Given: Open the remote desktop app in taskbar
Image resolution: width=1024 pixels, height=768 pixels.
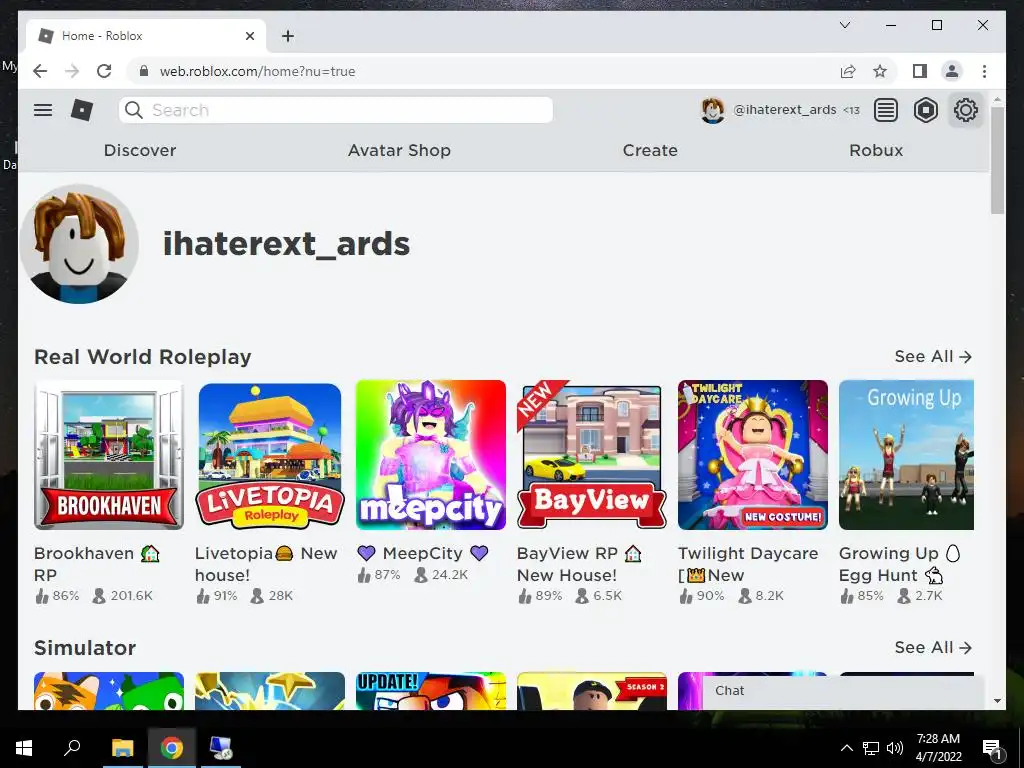Looking at the screenshot, I should (x=220, y=747).
